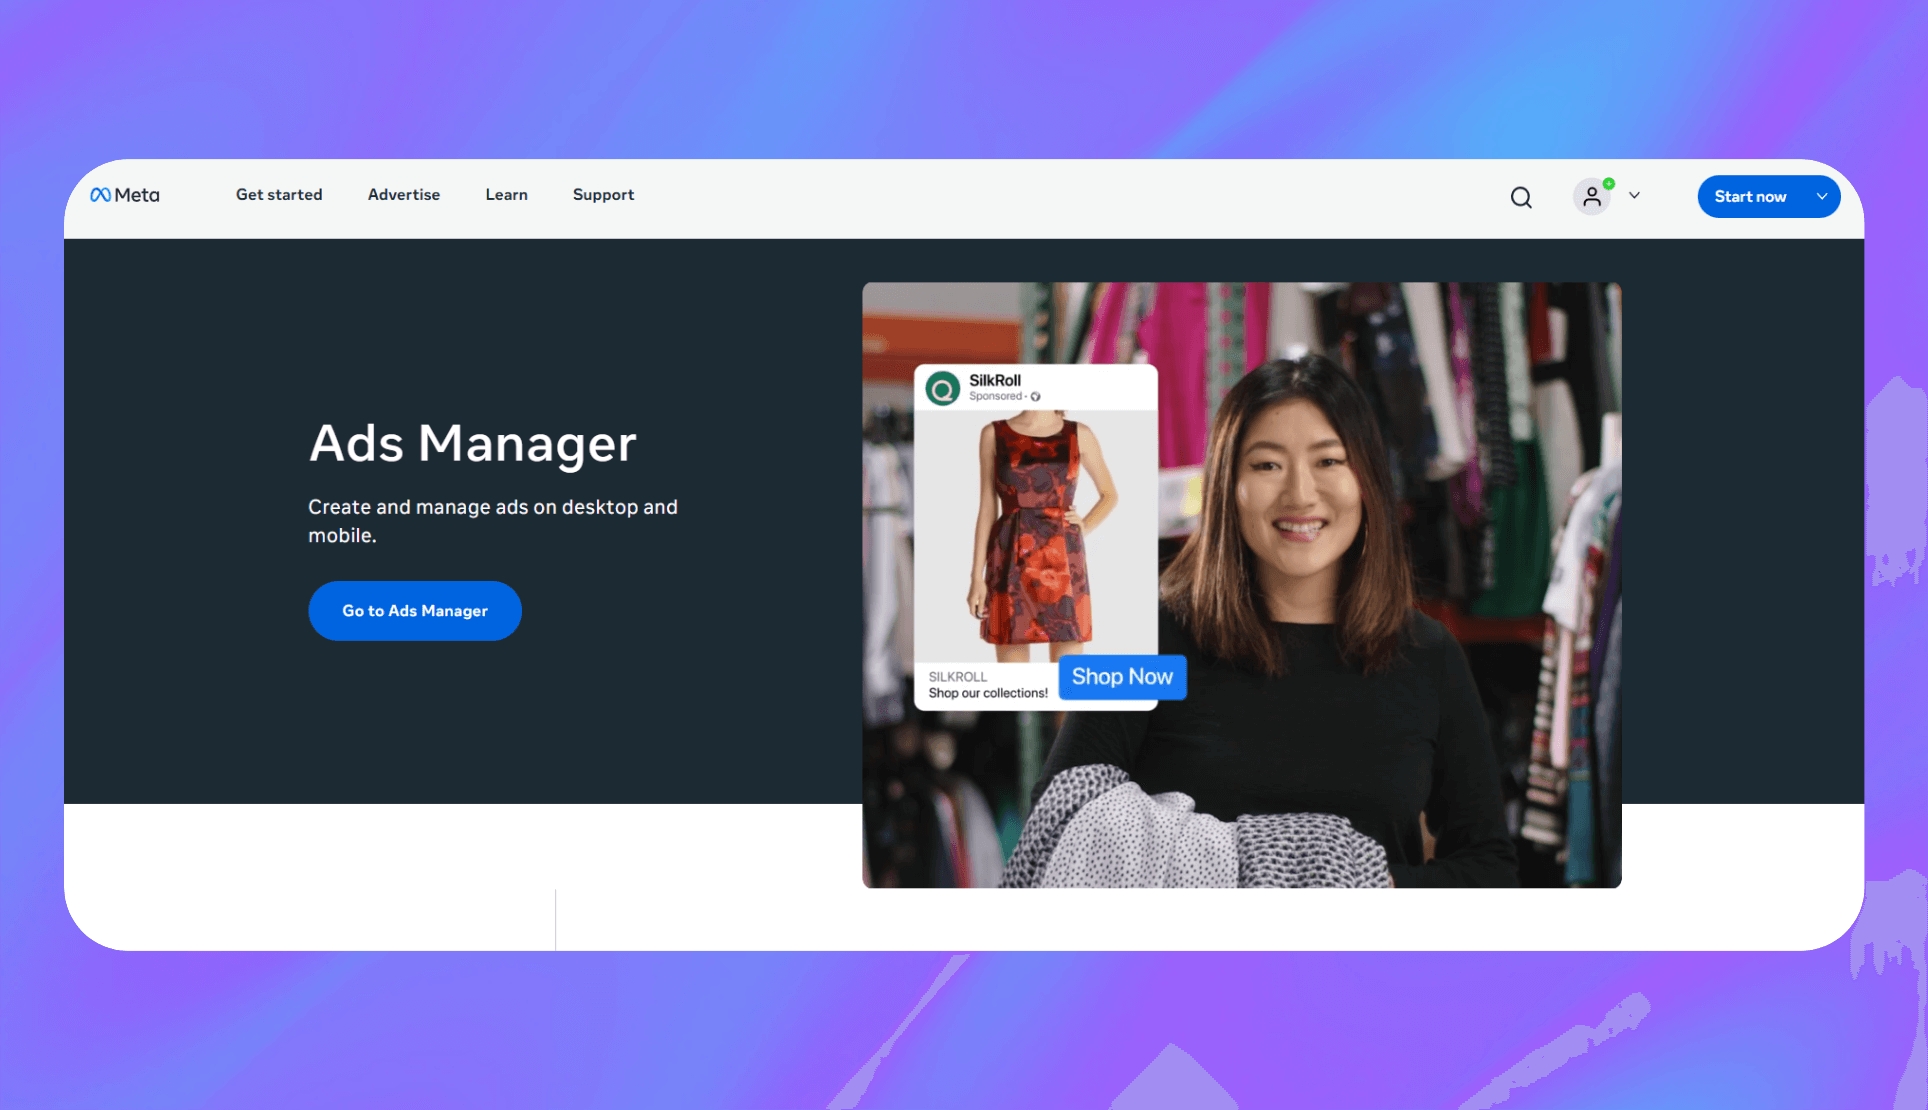Click the account profile avatar icon
This screenshot has width=1928, height=1110.
pyautogui.click(x=1591, y=197)
